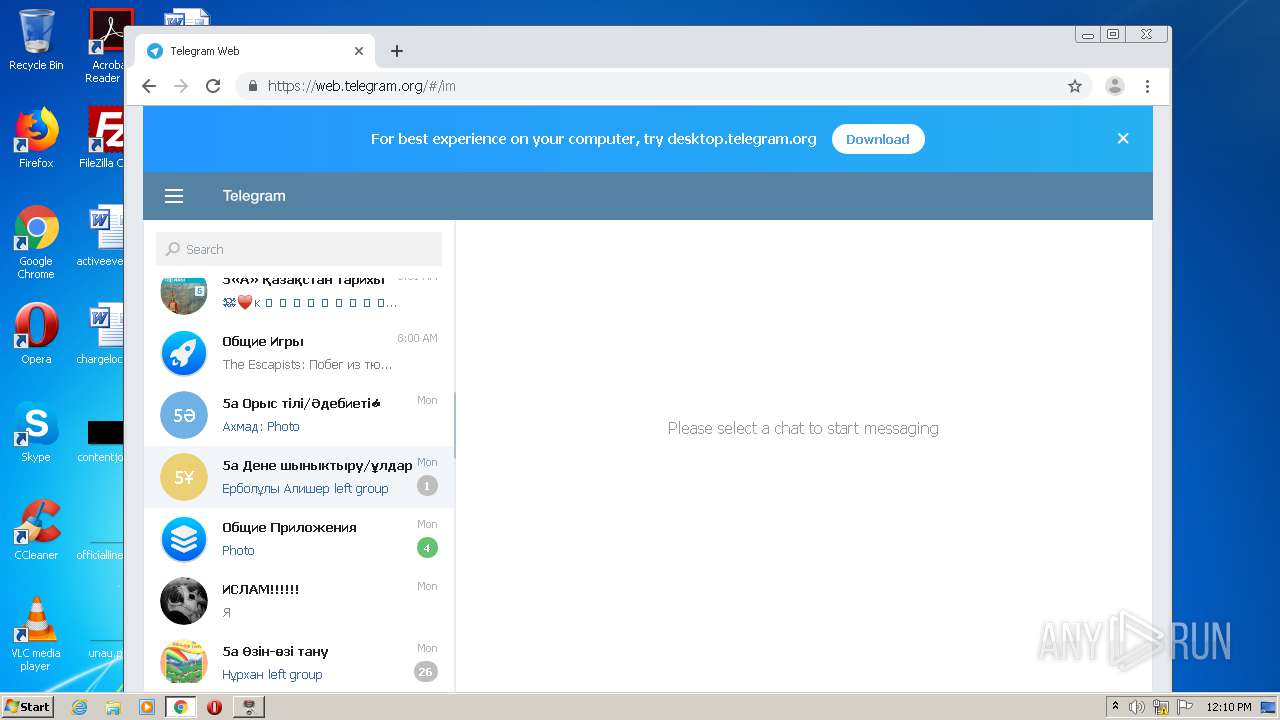Screen dimensions: 1280x720
Task: Click the chat list scrollbar
Action: 455,425
